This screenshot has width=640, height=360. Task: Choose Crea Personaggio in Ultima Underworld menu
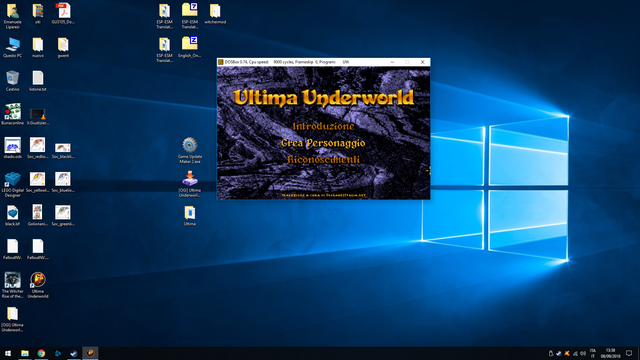coord(323,143)
